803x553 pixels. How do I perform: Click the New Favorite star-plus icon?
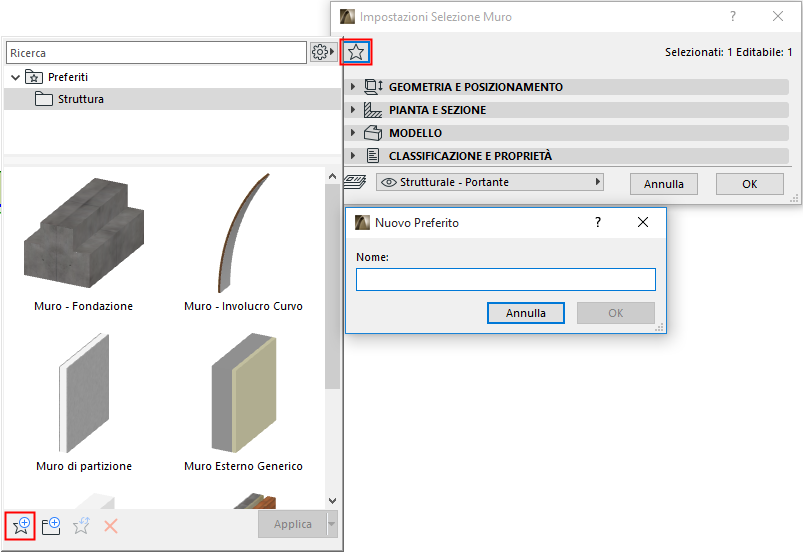20,525
